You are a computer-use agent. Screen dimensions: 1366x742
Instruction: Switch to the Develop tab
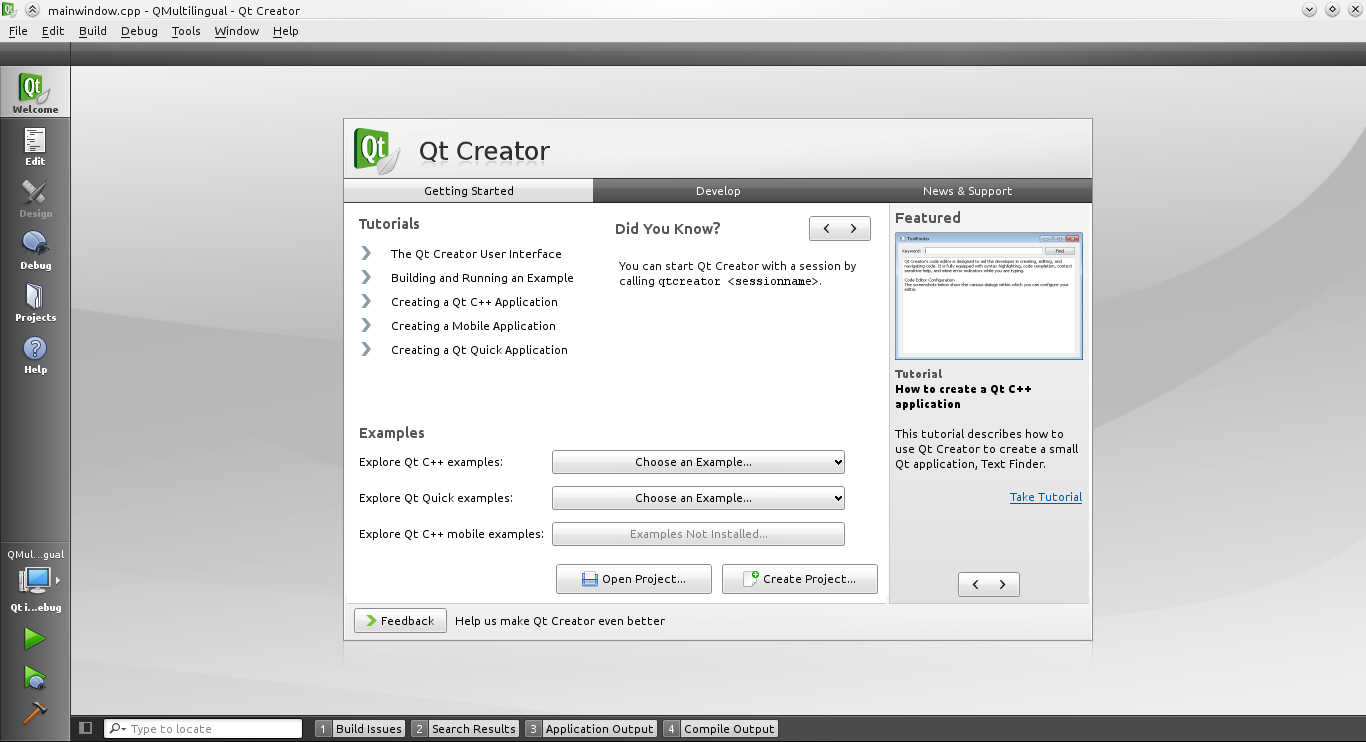tap(718, 191)
